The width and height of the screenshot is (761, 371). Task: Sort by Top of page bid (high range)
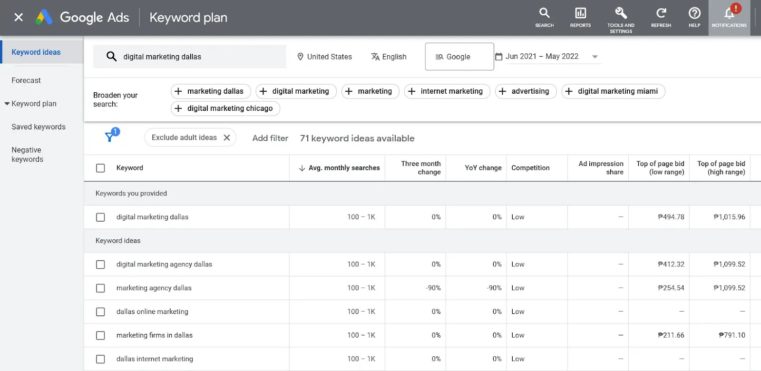721,168
